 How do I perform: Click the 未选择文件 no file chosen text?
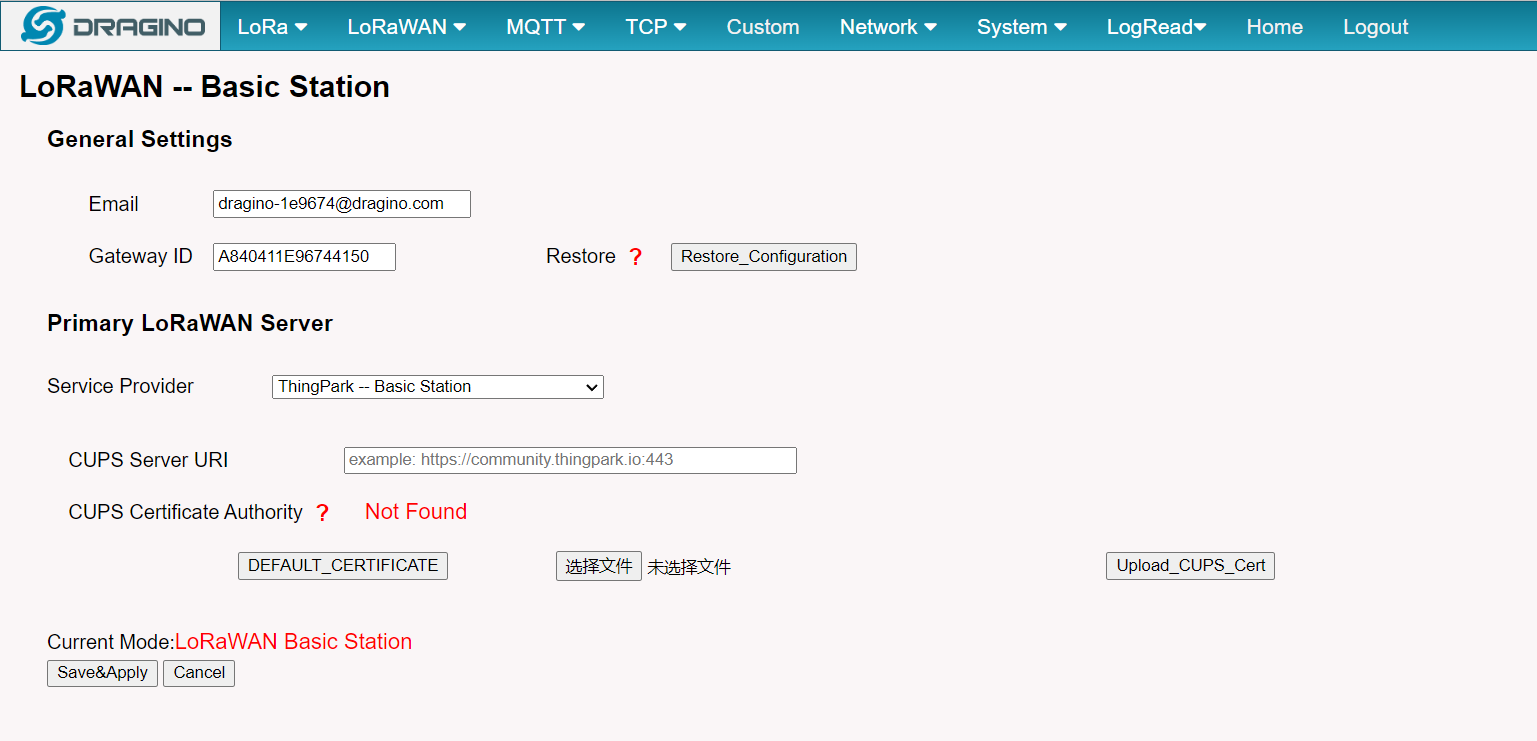(x=689, y=567)
